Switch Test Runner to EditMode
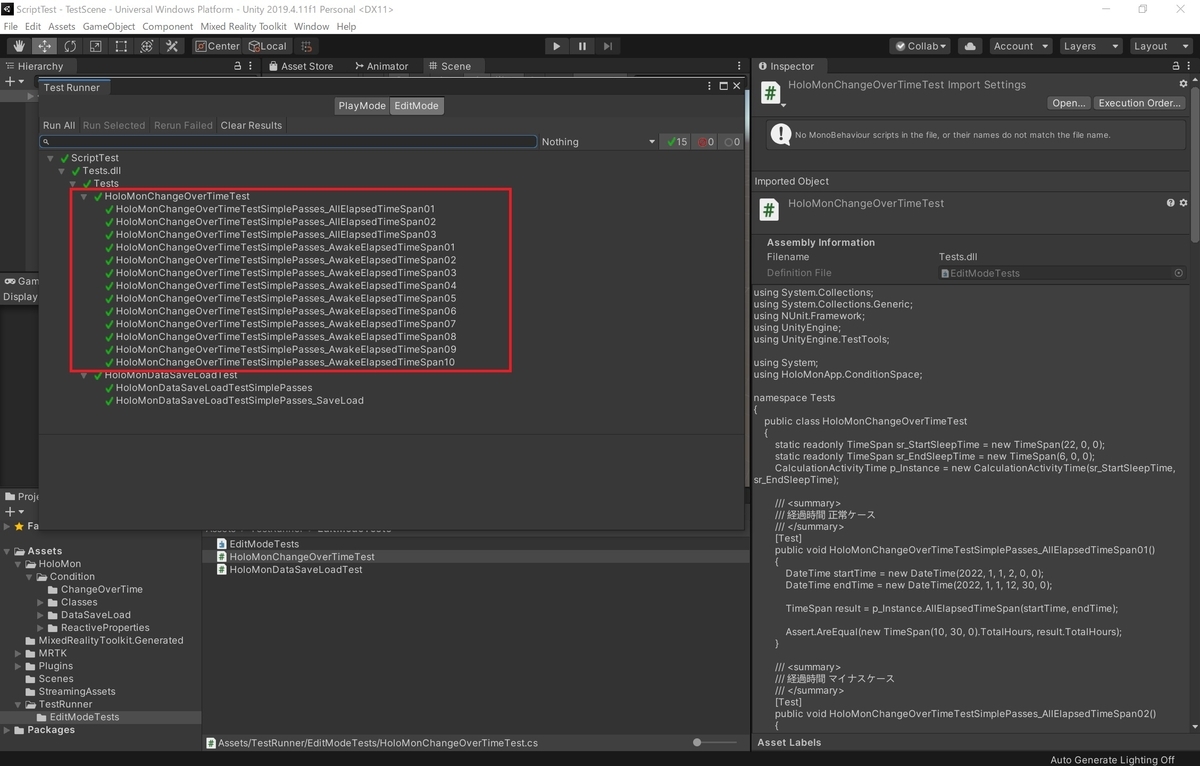 click(416, 105)
